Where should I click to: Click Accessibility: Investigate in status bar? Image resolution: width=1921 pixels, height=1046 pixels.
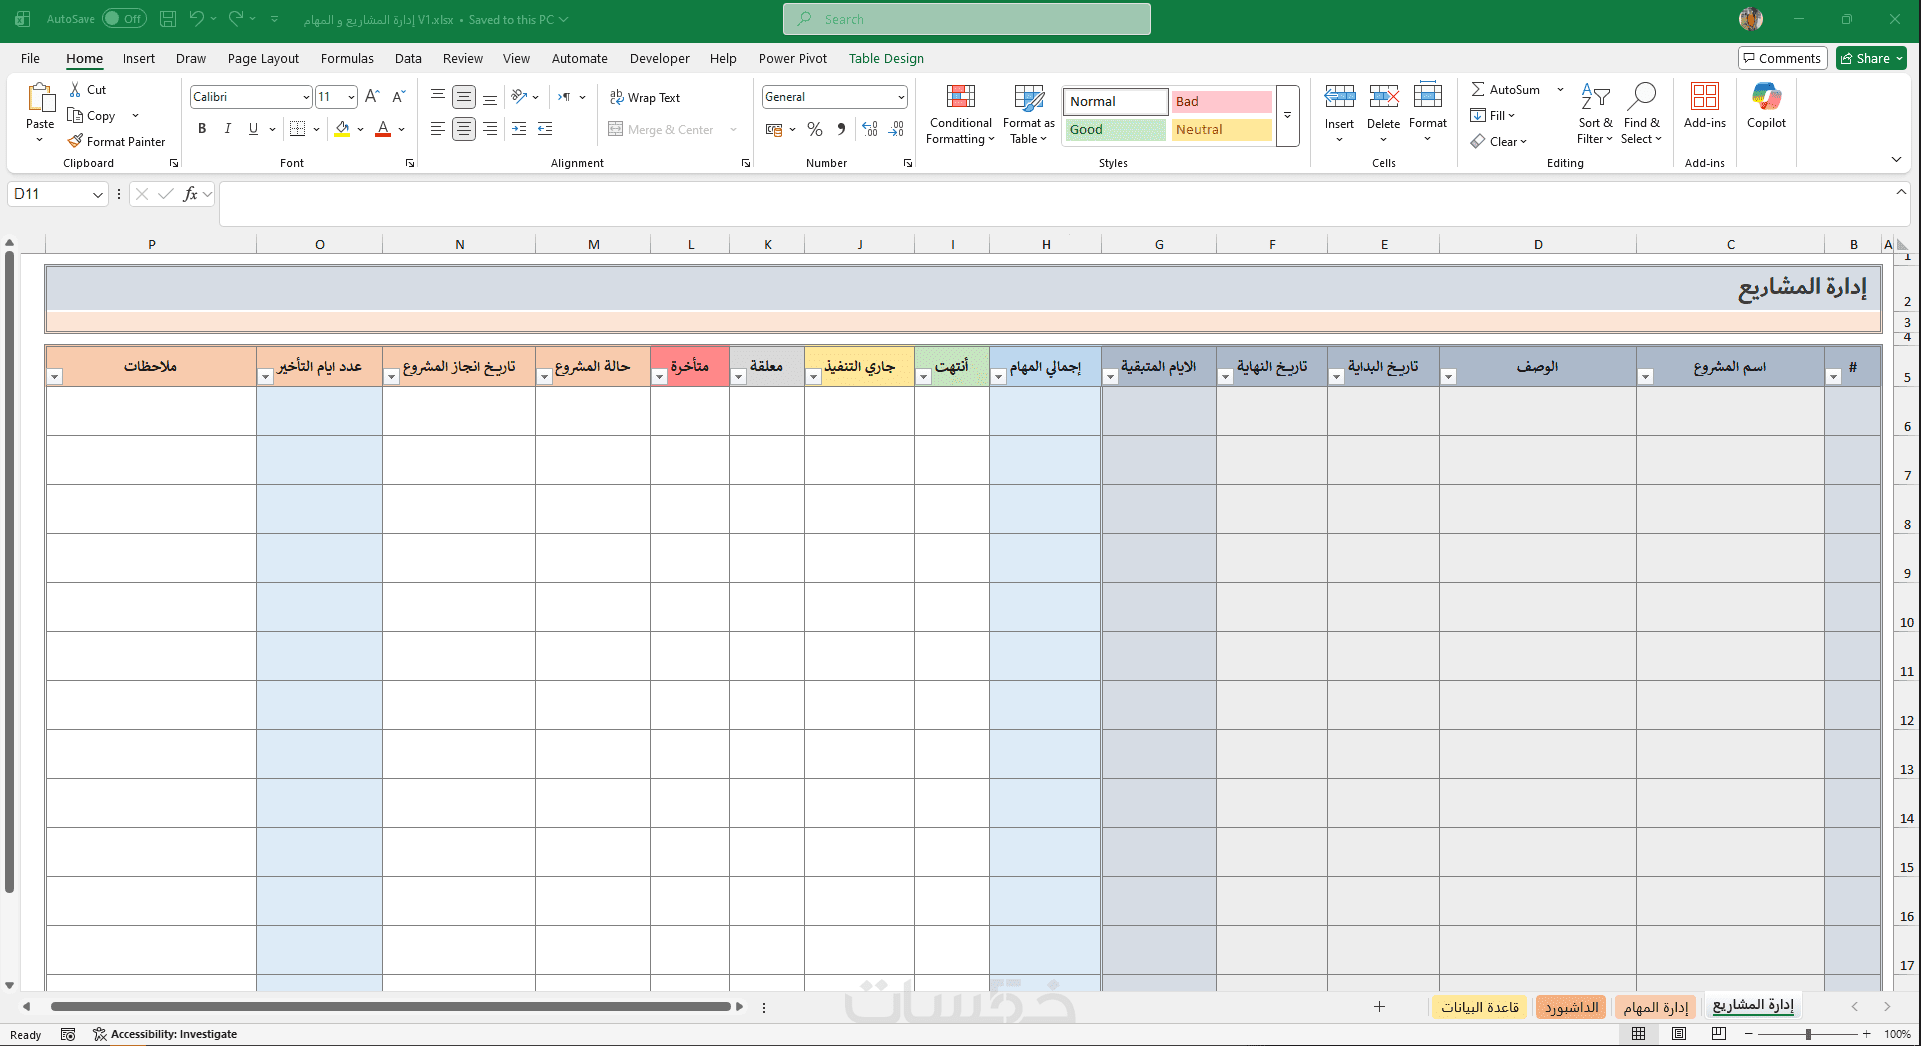(165, 1034)
